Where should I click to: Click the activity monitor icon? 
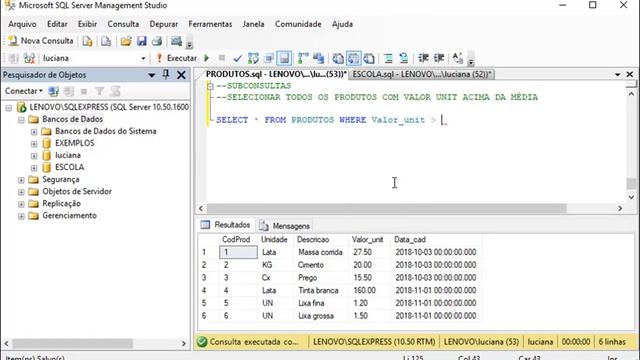coord(176,41)
